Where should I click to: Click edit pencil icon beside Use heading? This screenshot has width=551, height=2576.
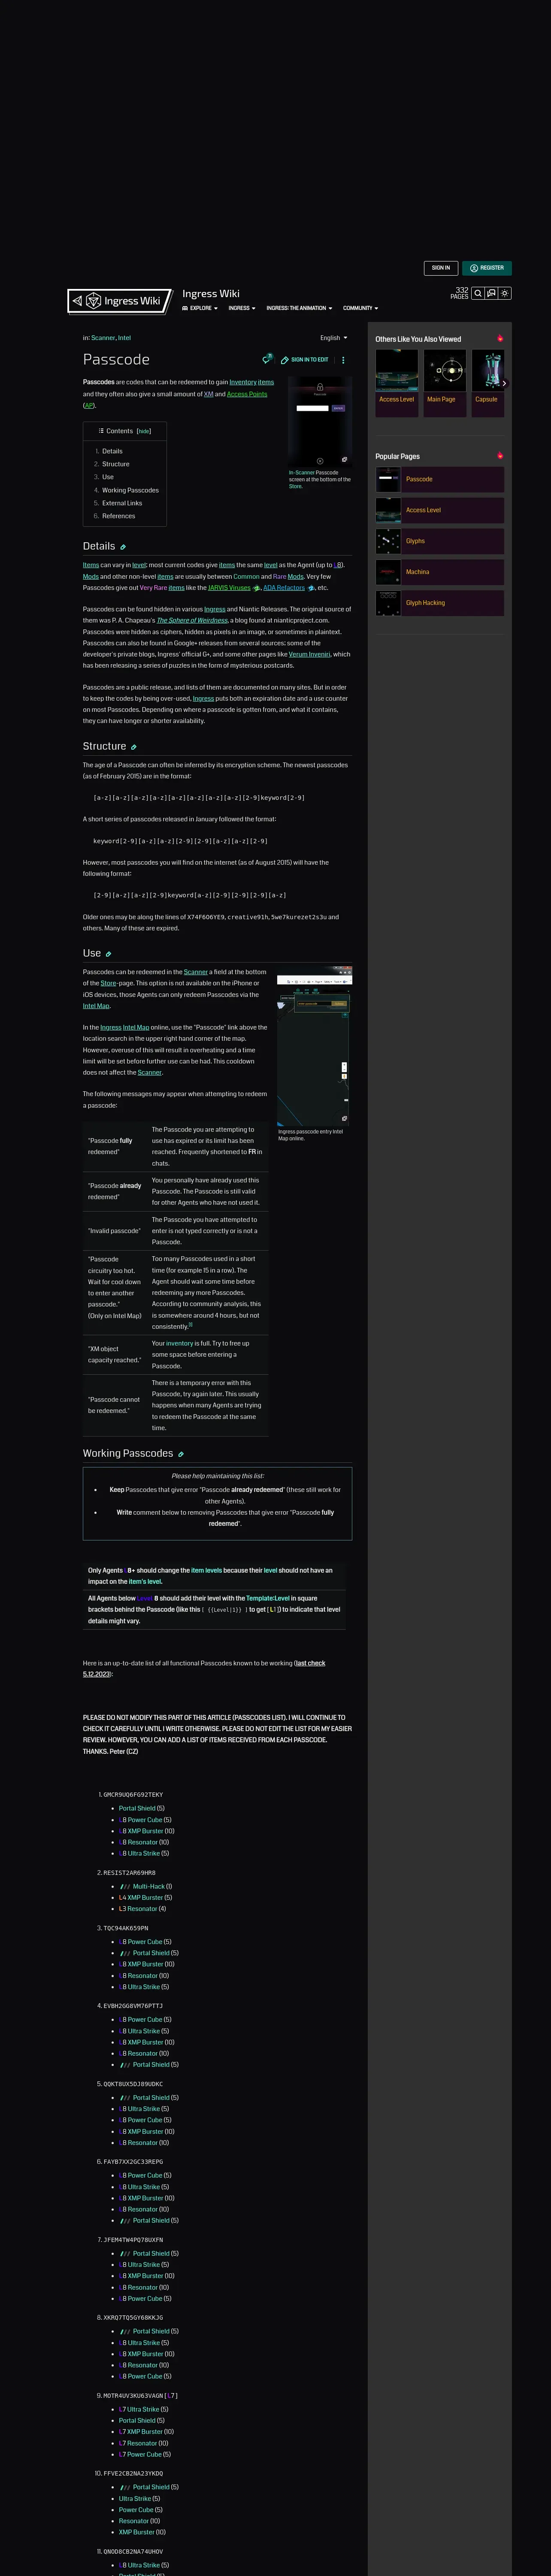[108, 954]
